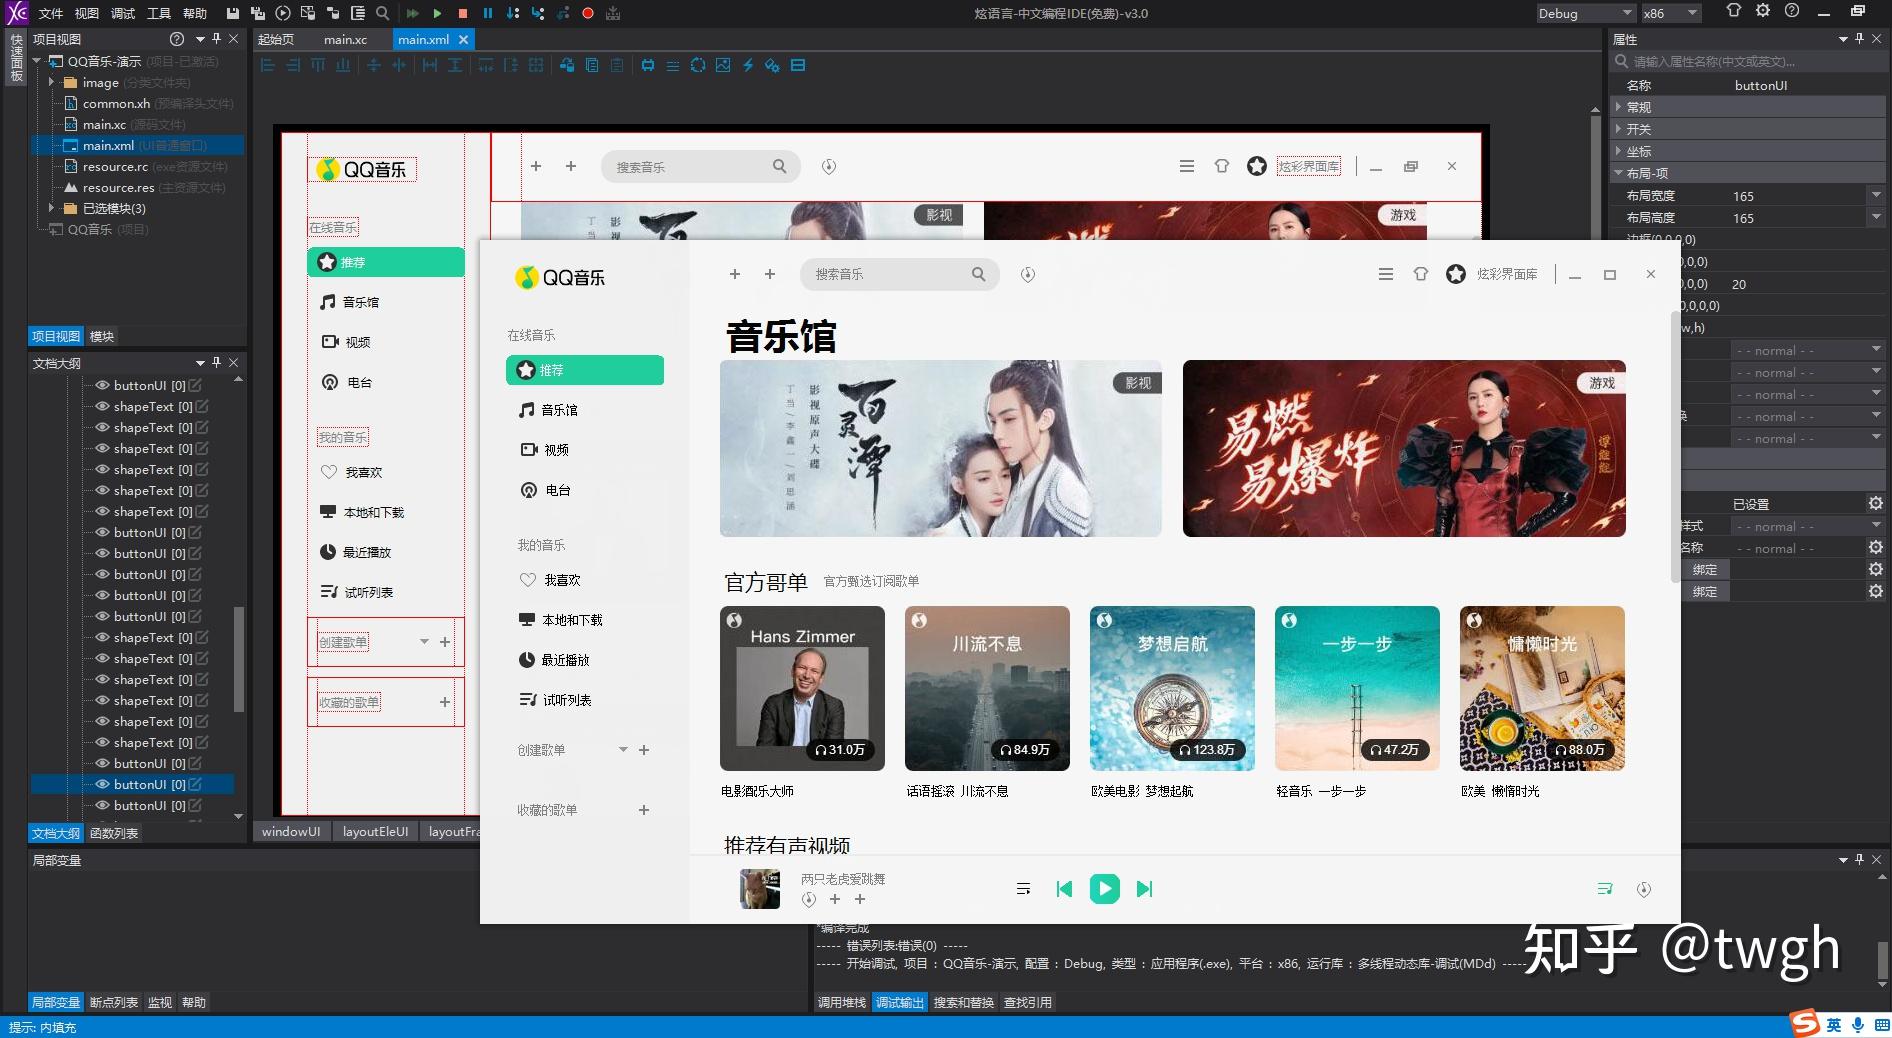Stop debugging via the red square icon
The height and width of the screenshot is (1038, 1892).
coord(461,13)
